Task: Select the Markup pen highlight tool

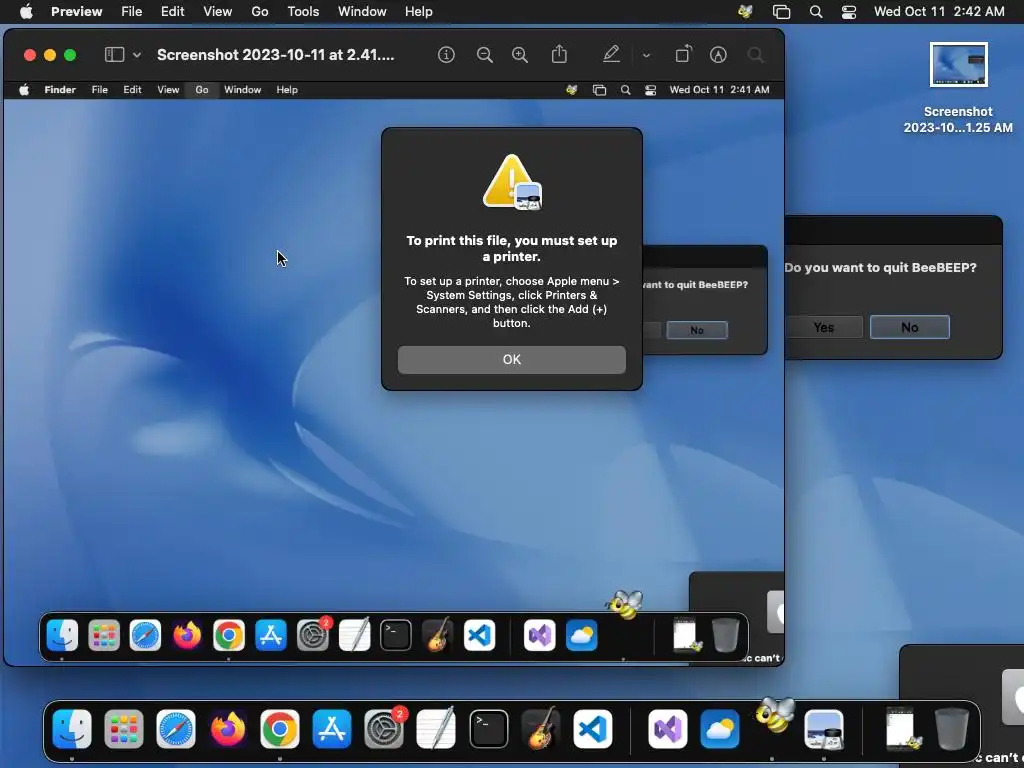Action: point(611,54)
